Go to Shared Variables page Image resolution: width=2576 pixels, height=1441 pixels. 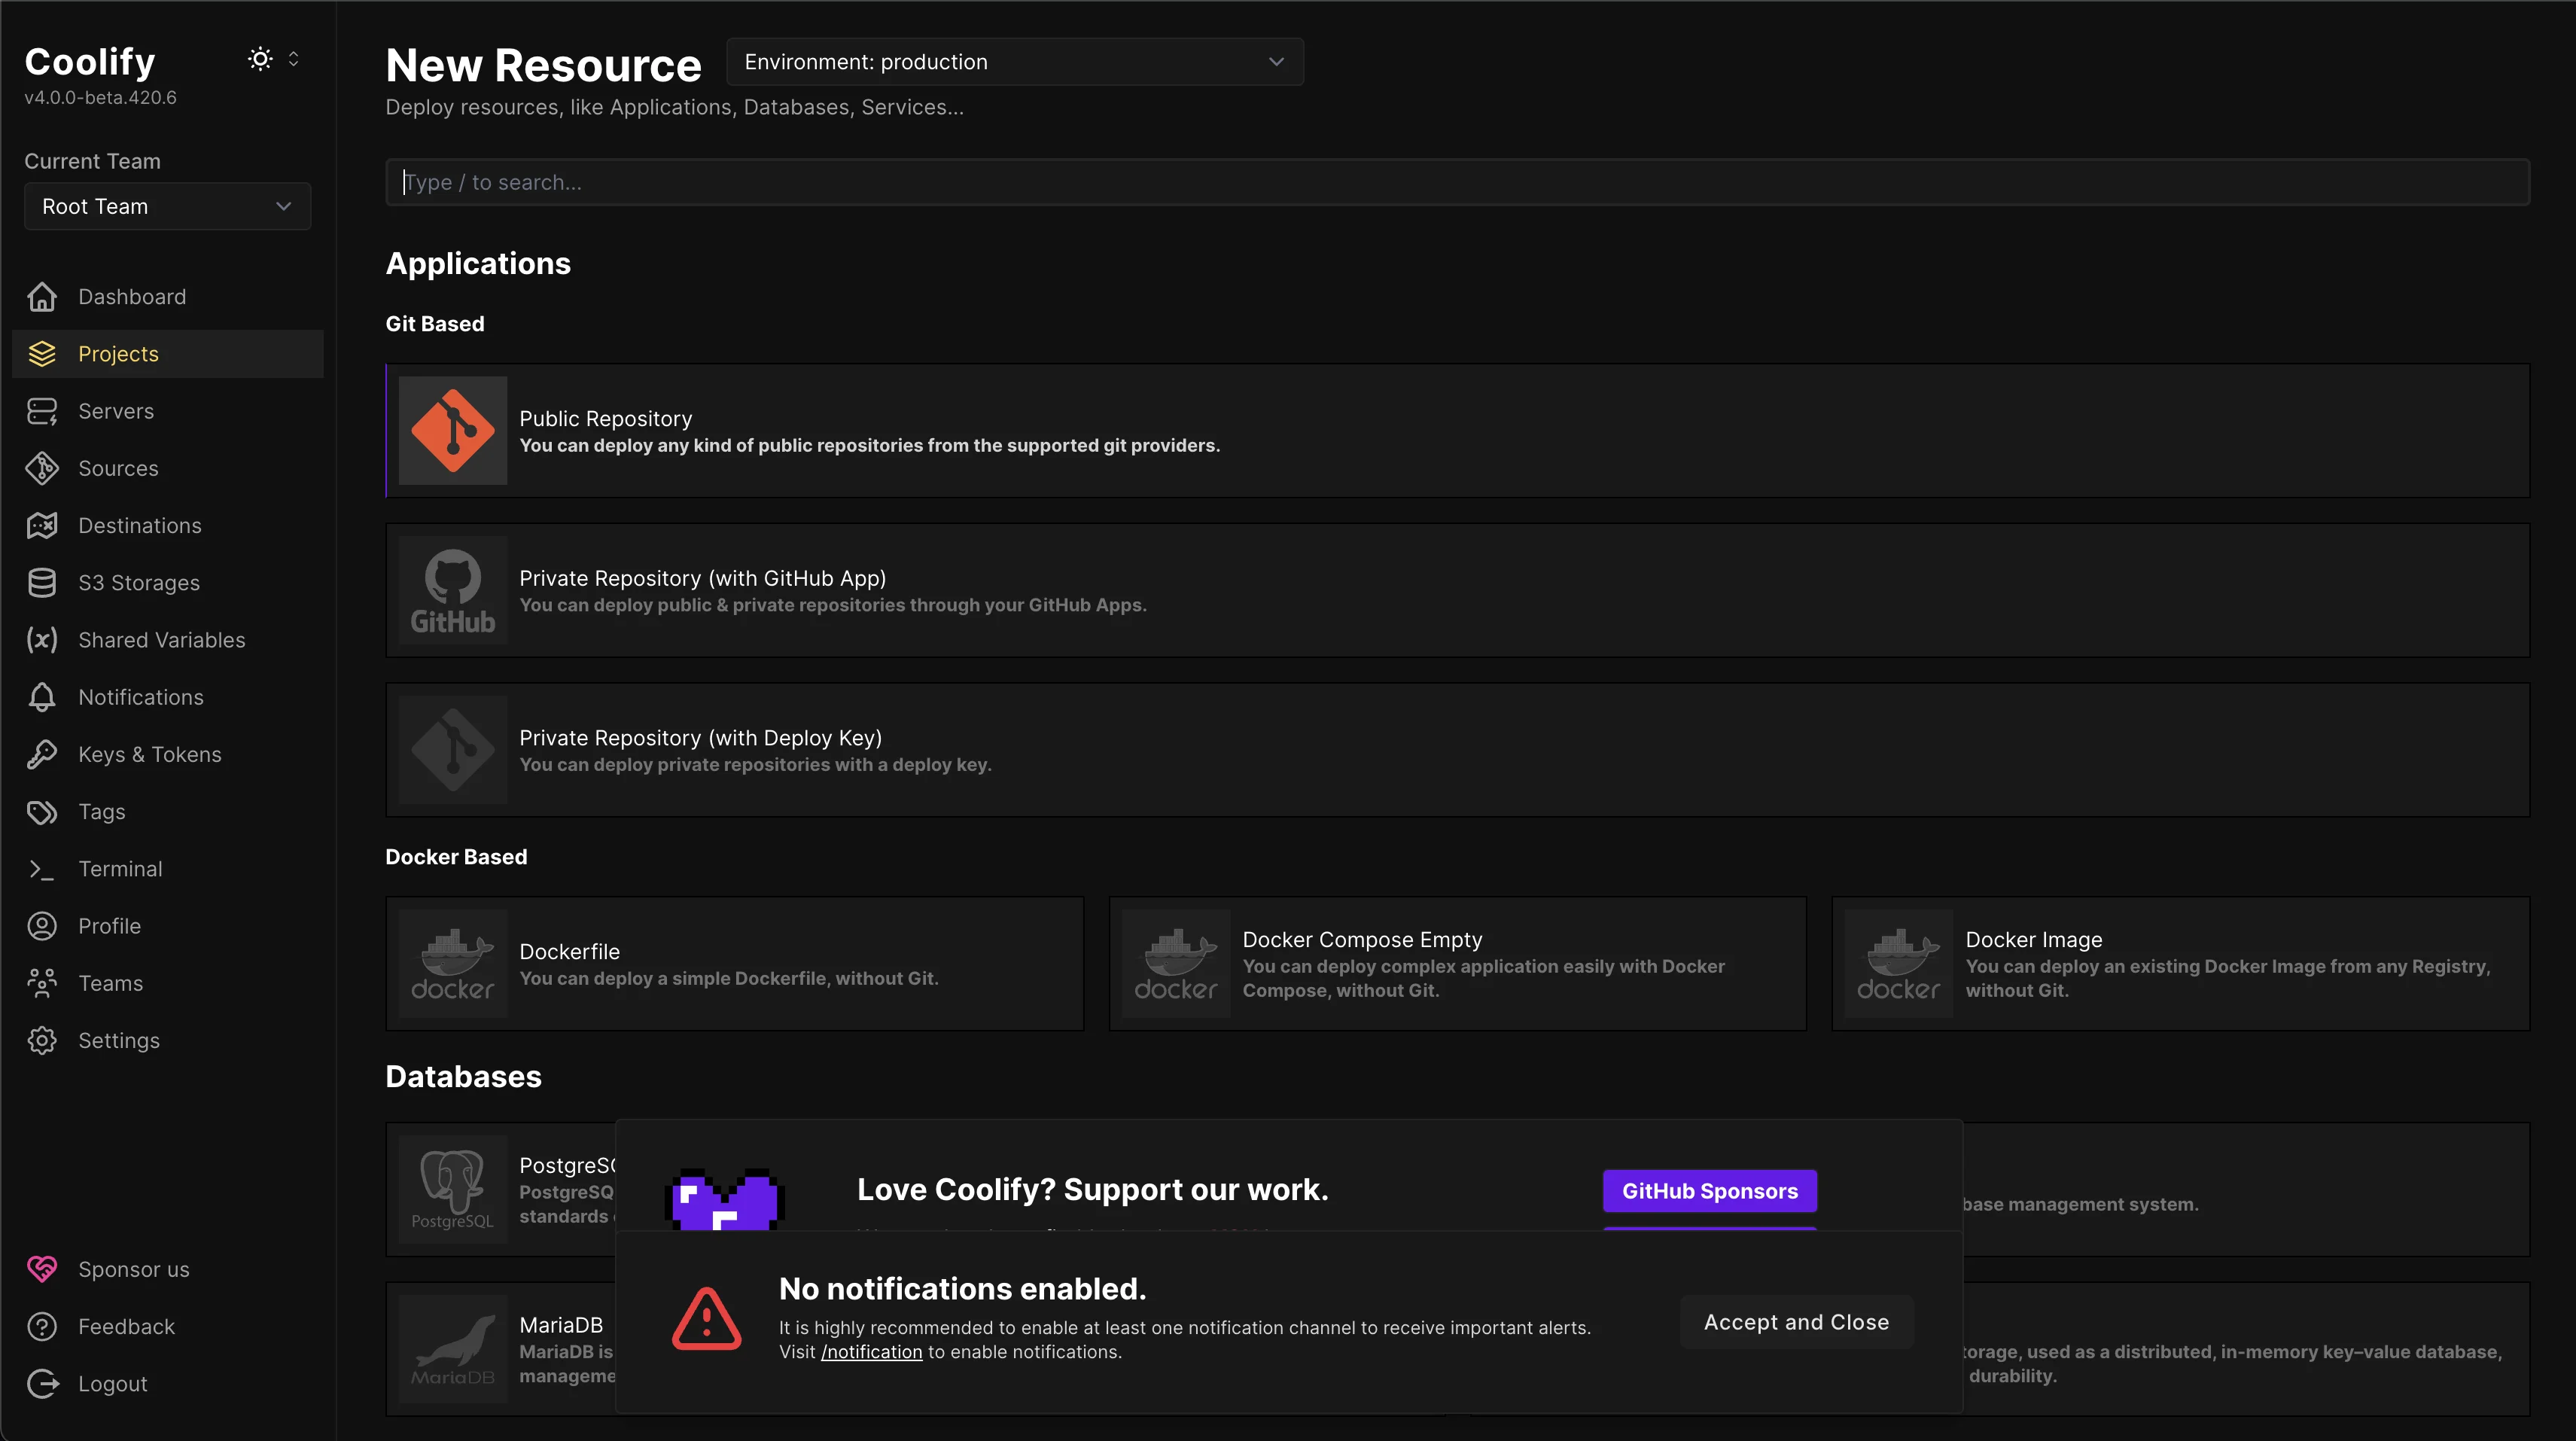[161, 640]
